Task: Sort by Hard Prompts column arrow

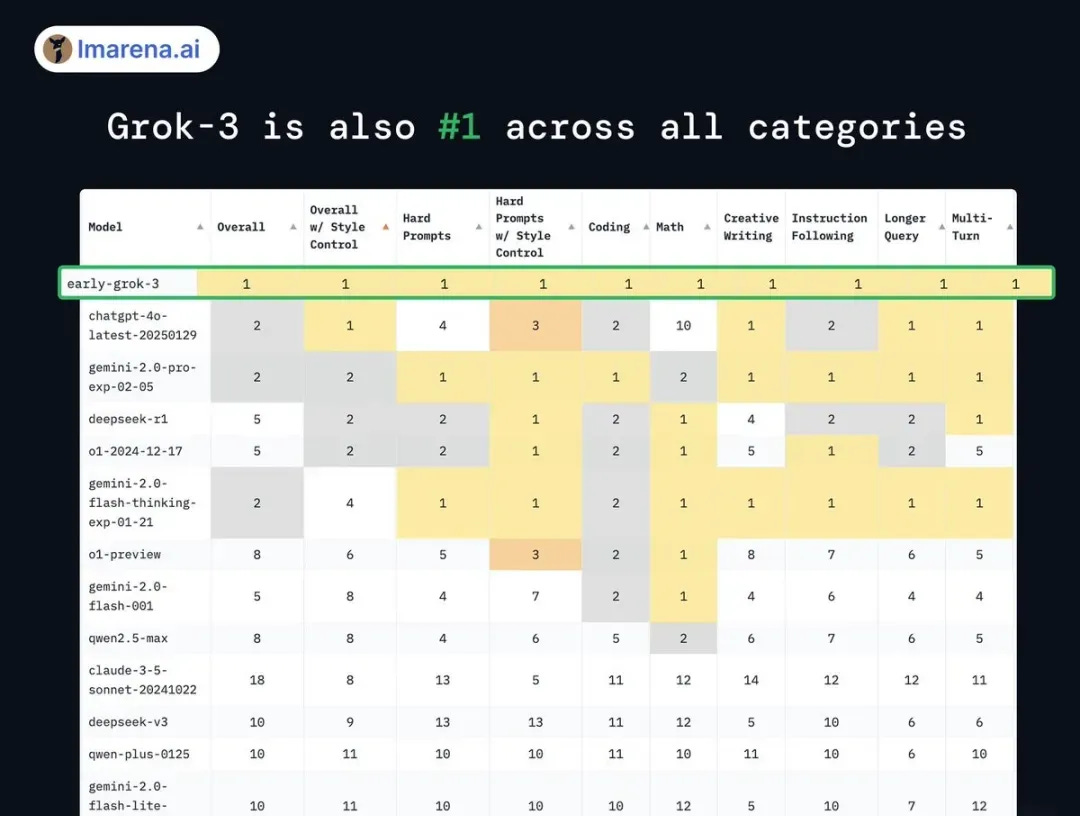Action: click(x=479, y=227)
